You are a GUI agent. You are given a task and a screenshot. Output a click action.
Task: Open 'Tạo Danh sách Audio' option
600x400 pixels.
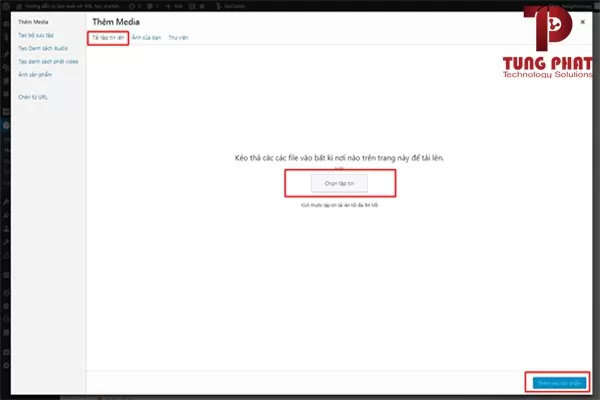click(43, 48)
